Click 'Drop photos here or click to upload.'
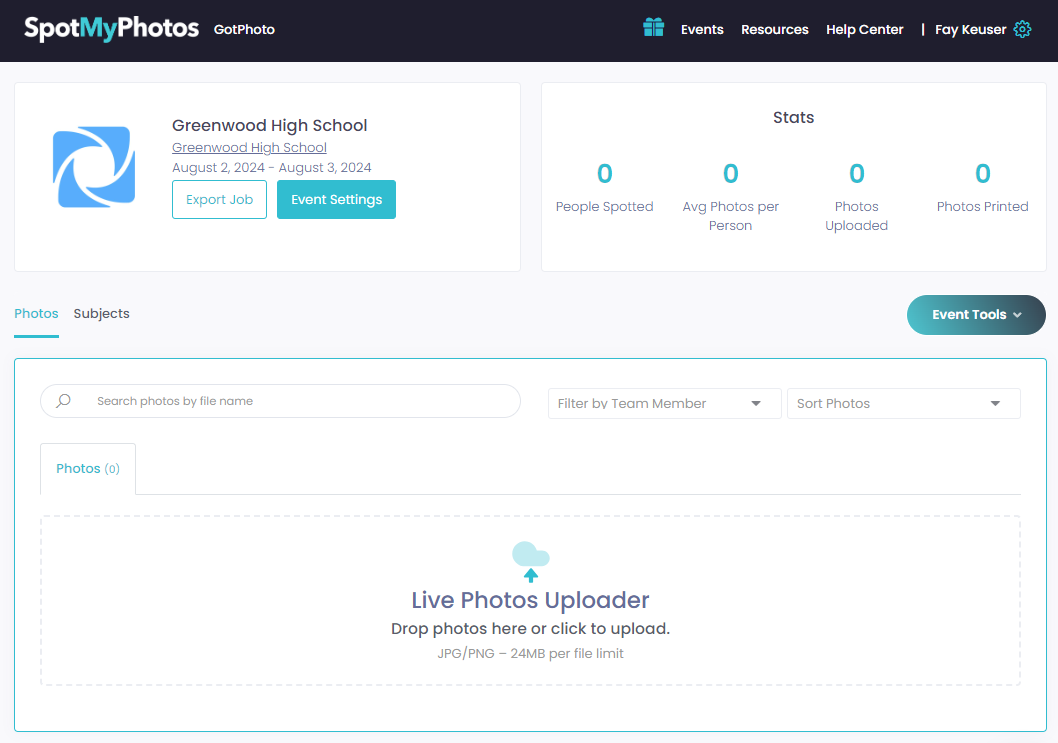Image resolution: width=1058 pixels, height=743 pixels. point(530,629)
